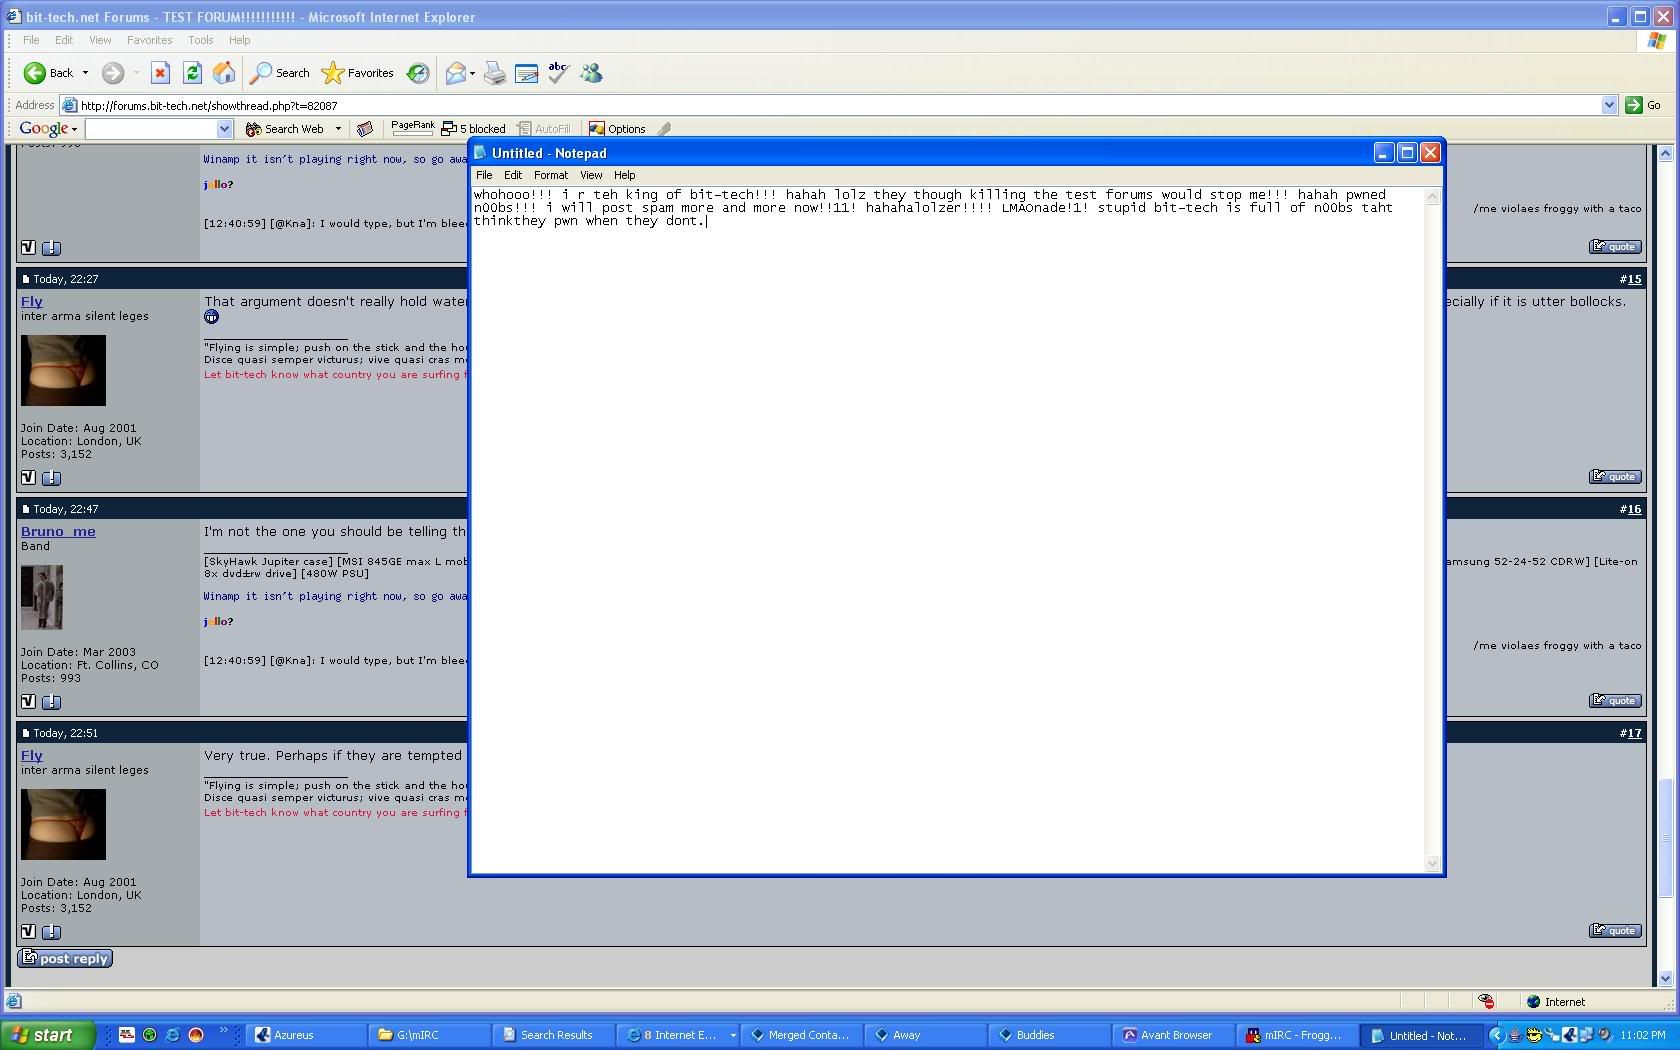The image size is (1680, 1050).
Task: Refresh the bit-tech forum page
Action: pyautogui.click(x=193, y=73)
